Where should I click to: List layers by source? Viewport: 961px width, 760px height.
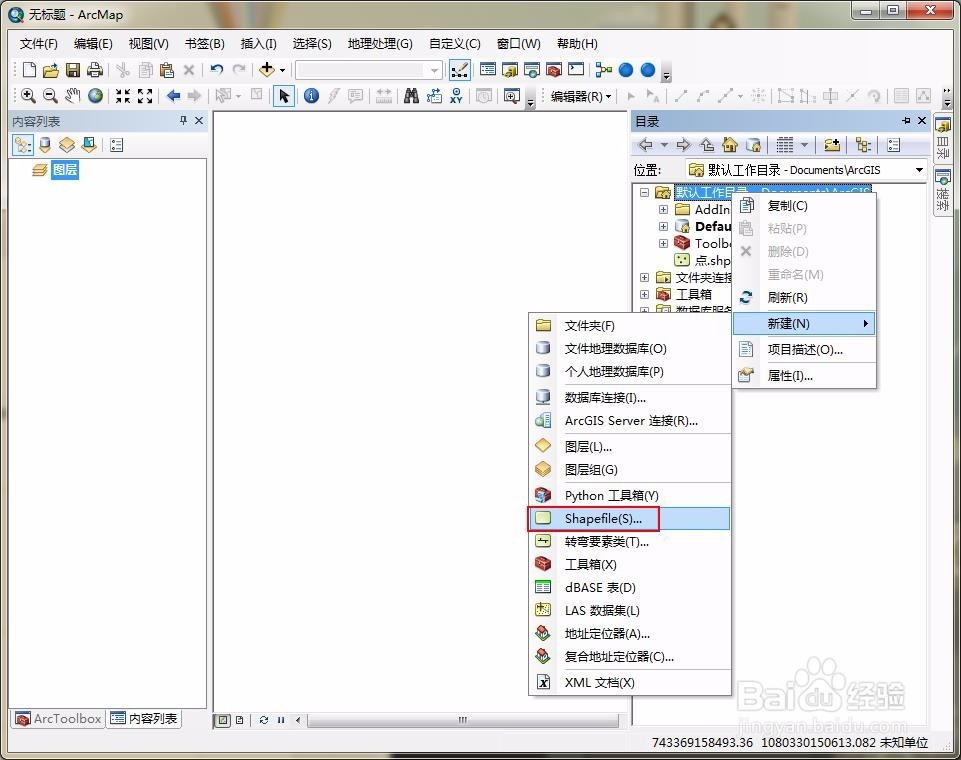point(45,145)
